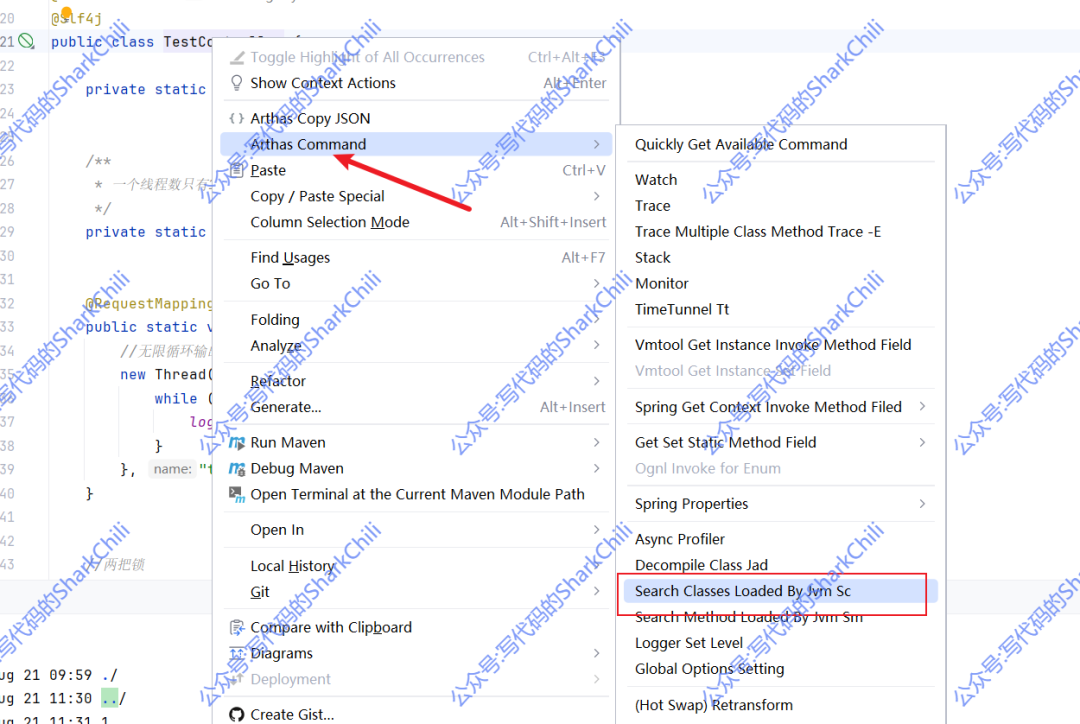Select Vmtool Get Instance Invoke Method Field
The width and height of the screenshot is (1080, 724).
point(781,345)
